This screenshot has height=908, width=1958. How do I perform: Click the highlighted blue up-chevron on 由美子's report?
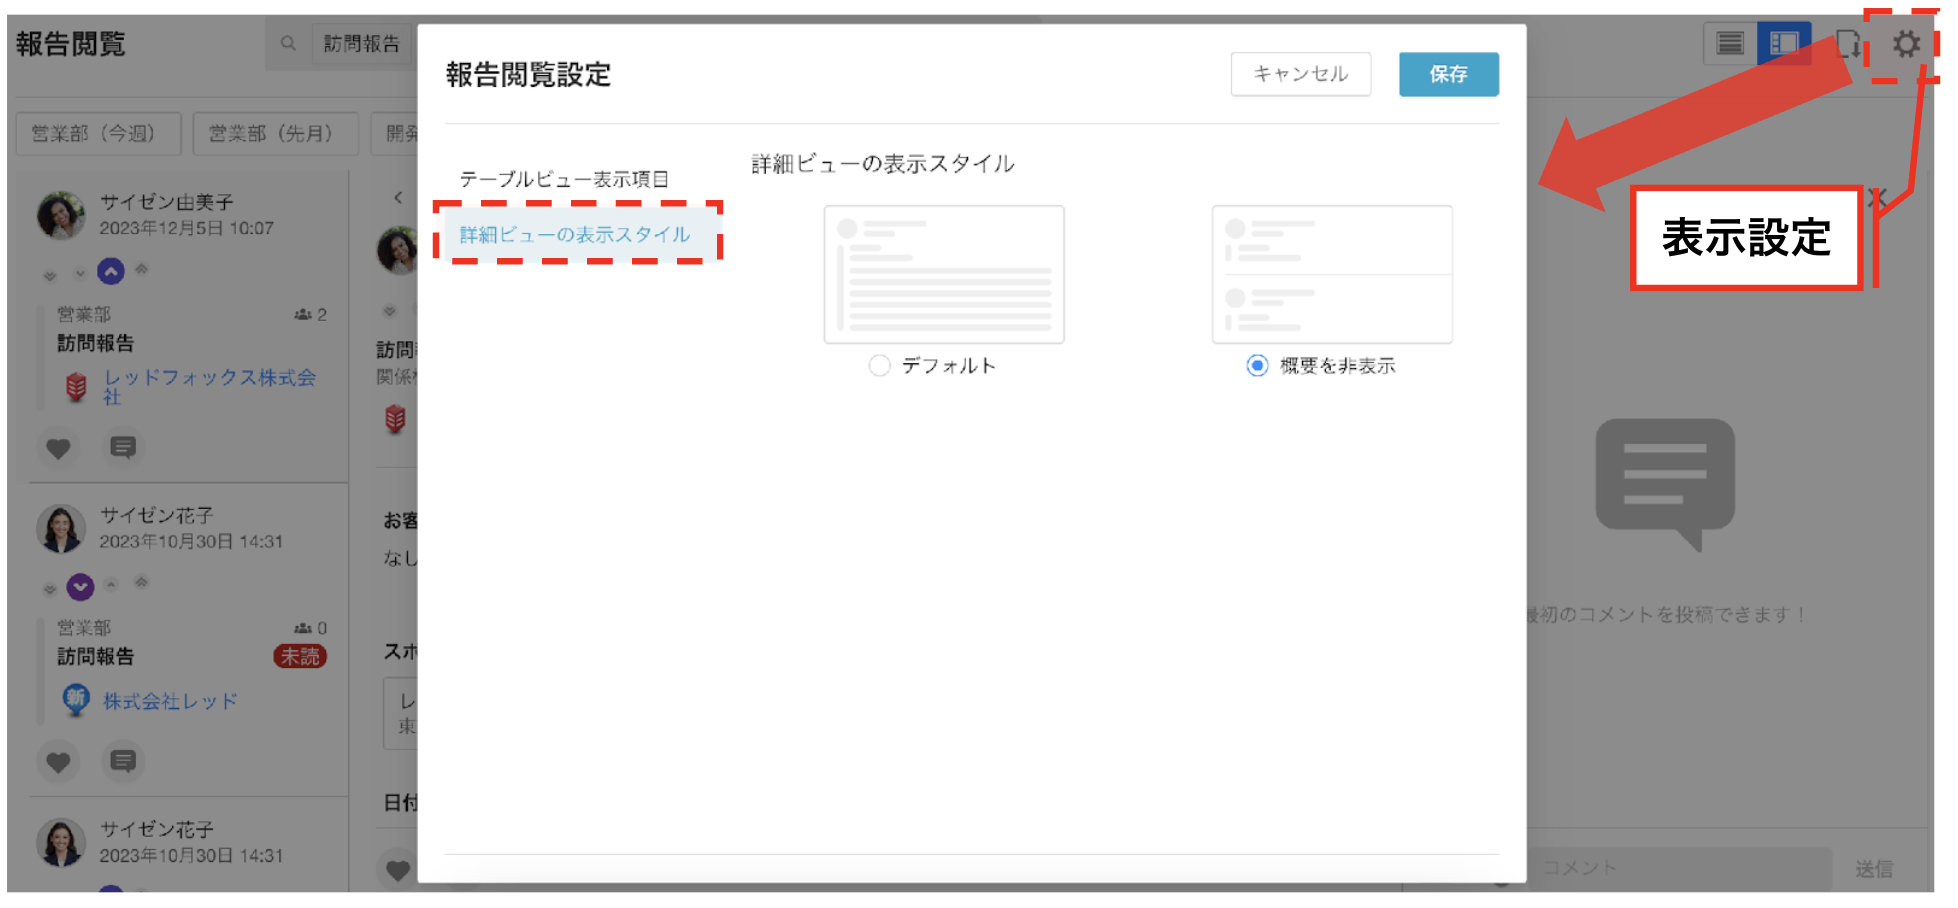[111, 271]
